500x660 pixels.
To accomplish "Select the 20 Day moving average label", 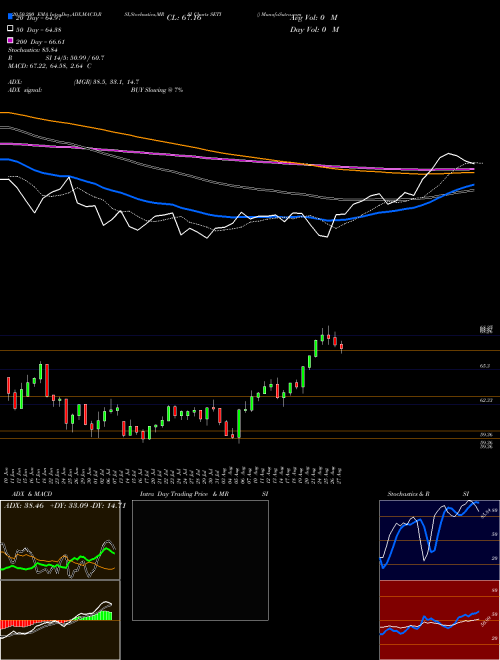I will (x=39, y=18).
